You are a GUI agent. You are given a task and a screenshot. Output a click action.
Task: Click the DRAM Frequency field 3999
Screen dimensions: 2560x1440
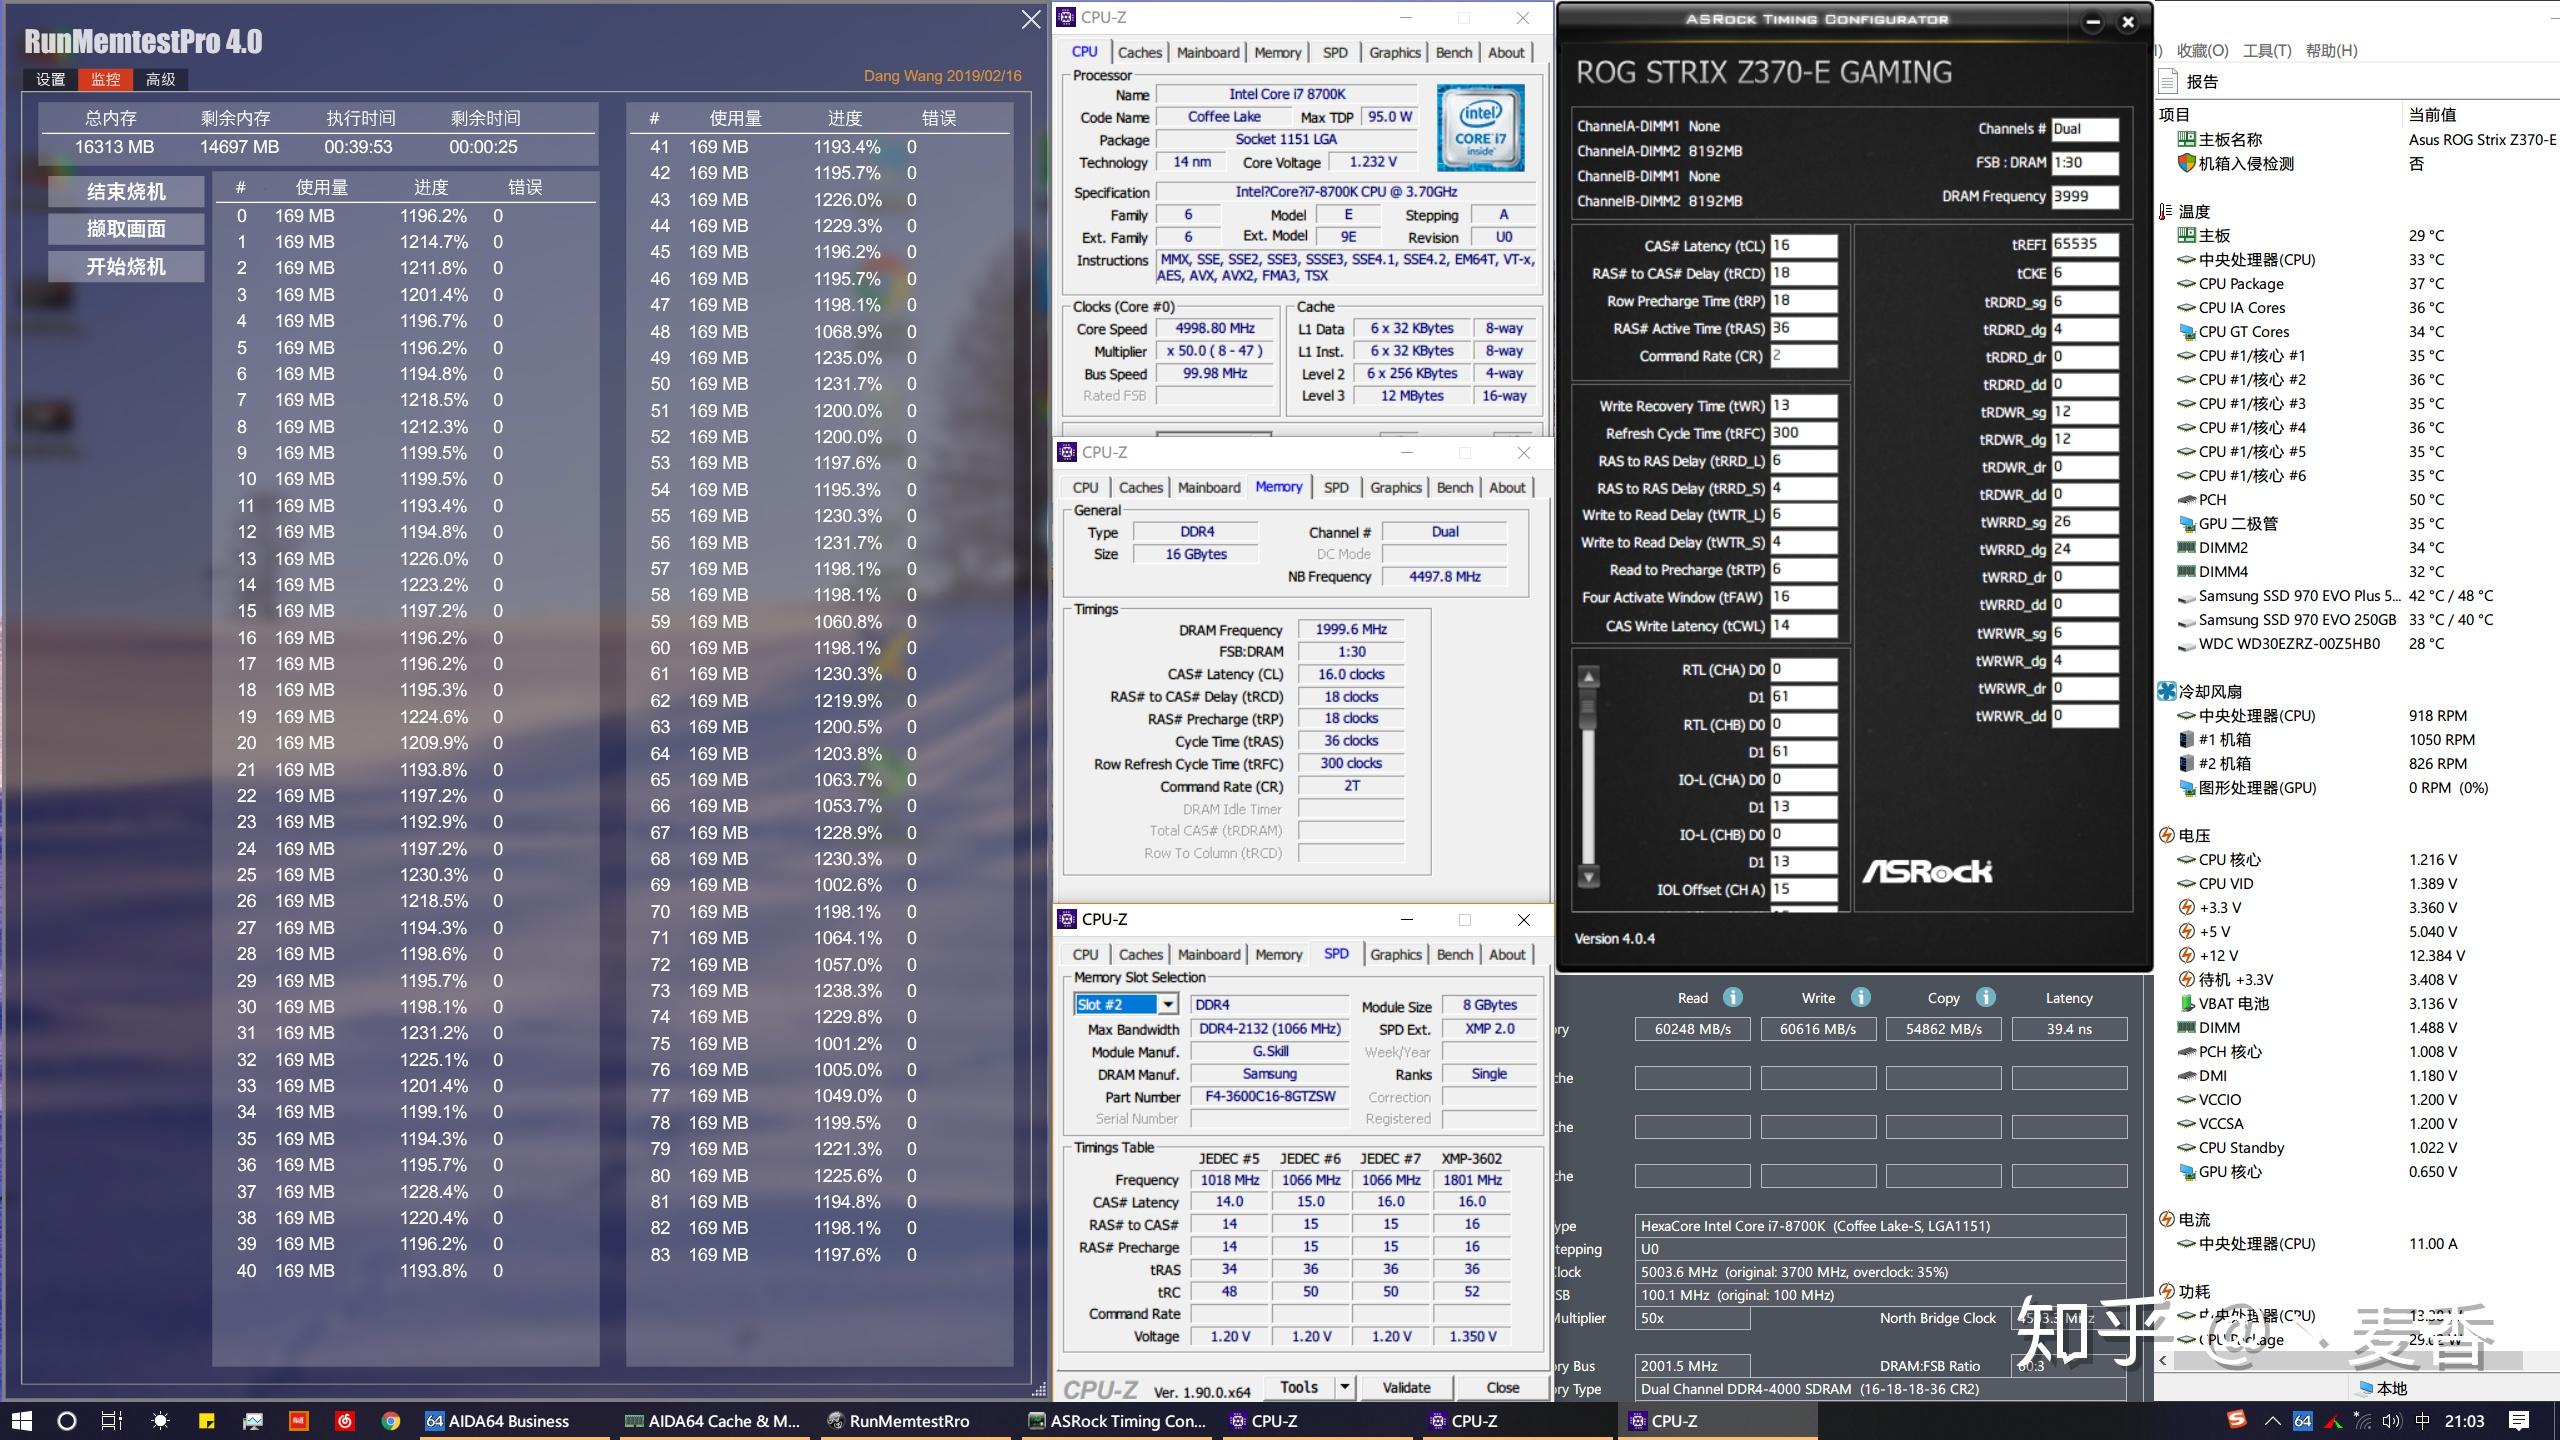click(x=2084, y=196)
